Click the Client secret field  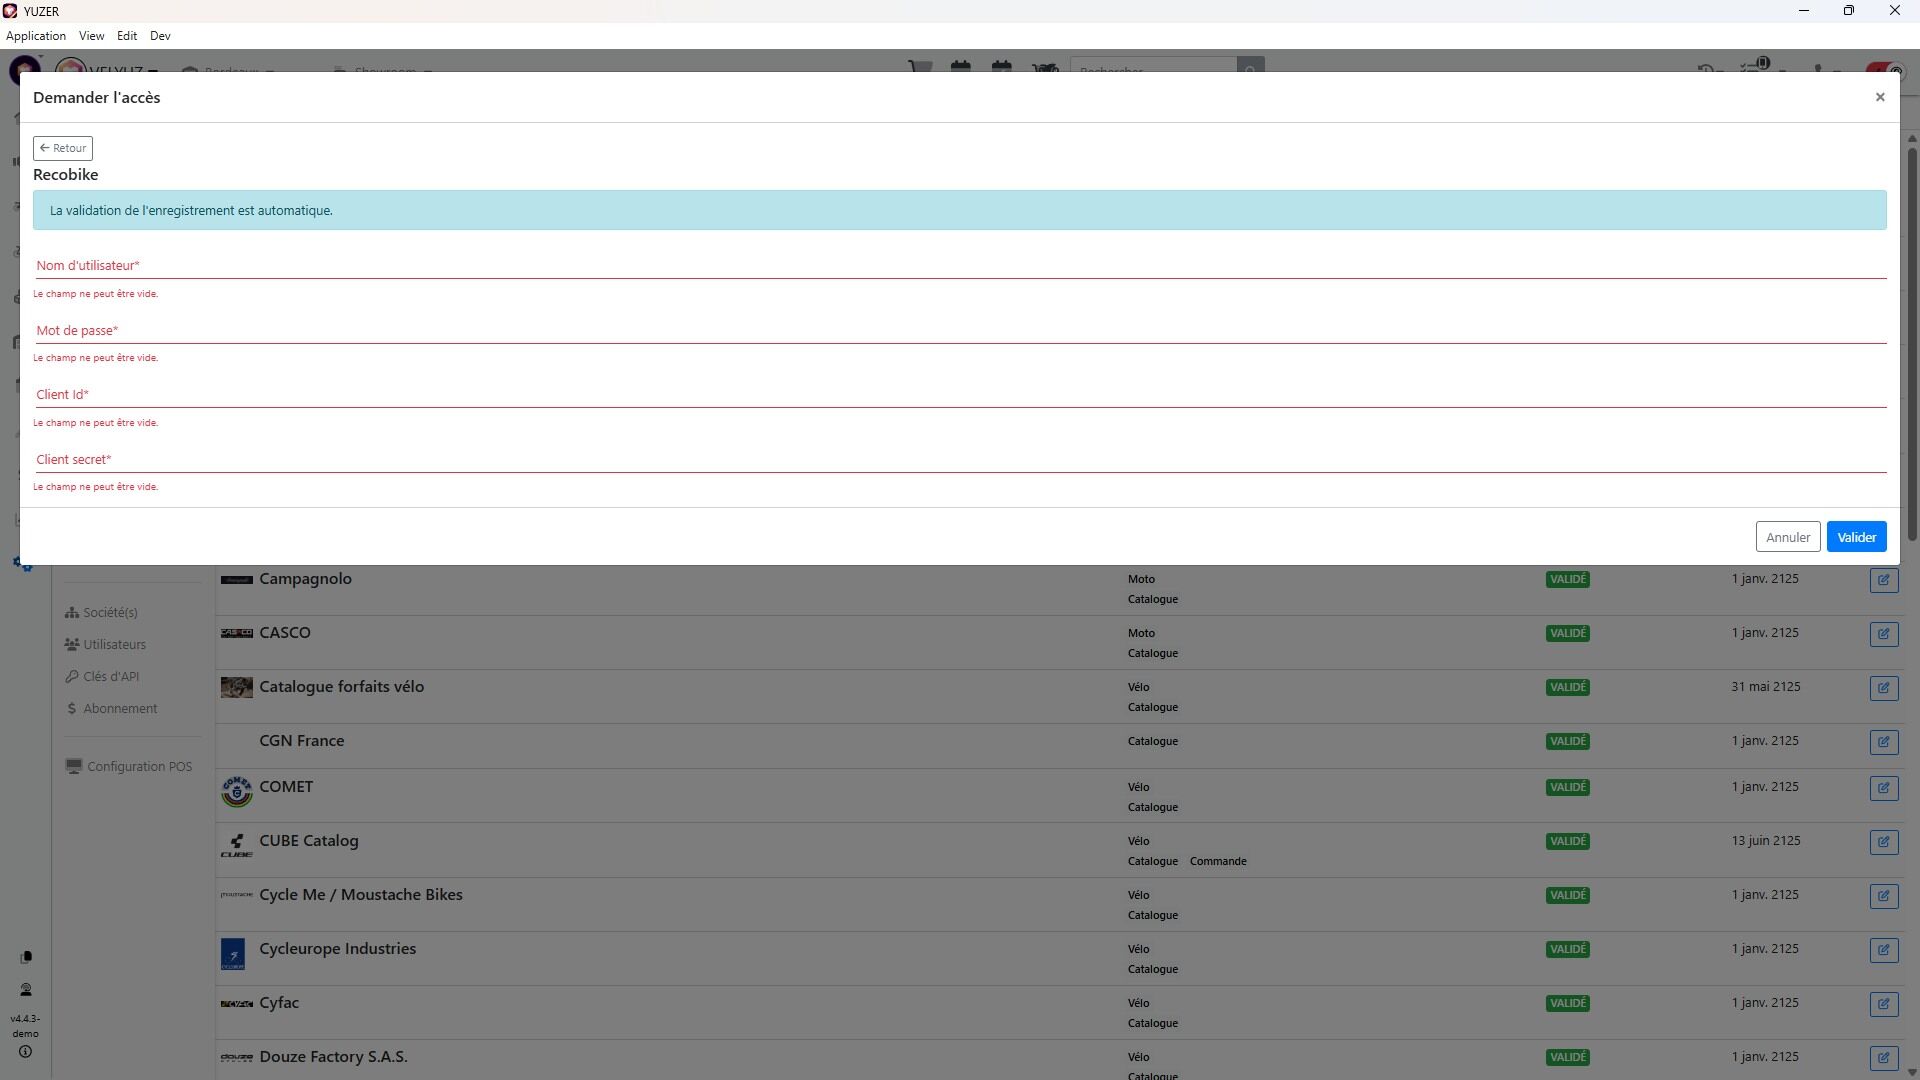960,460
